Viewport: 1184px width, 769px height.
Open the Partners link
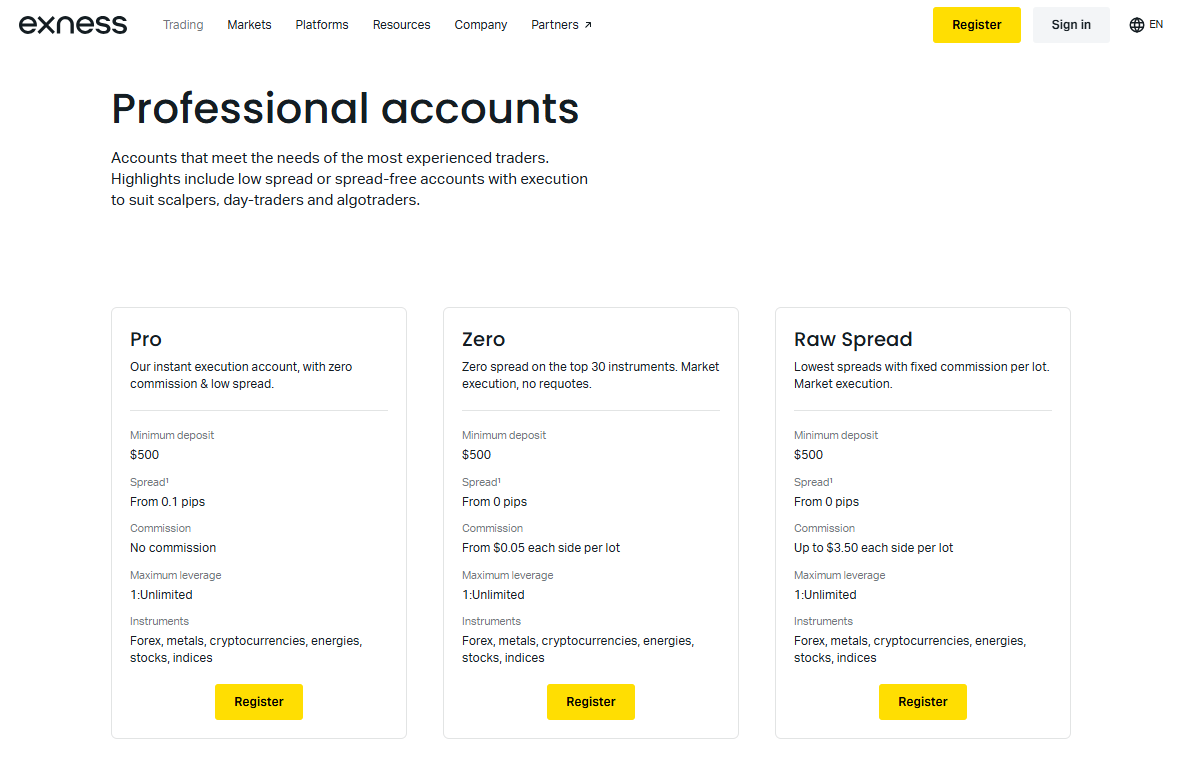pyautogui.click(x=555, y=25)
